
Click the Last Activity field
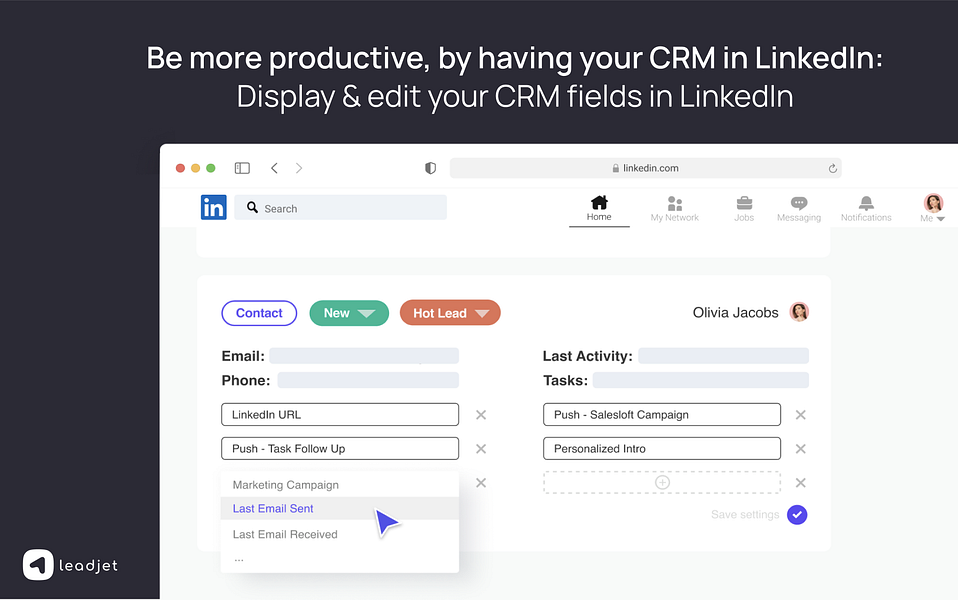coord(723,356)
